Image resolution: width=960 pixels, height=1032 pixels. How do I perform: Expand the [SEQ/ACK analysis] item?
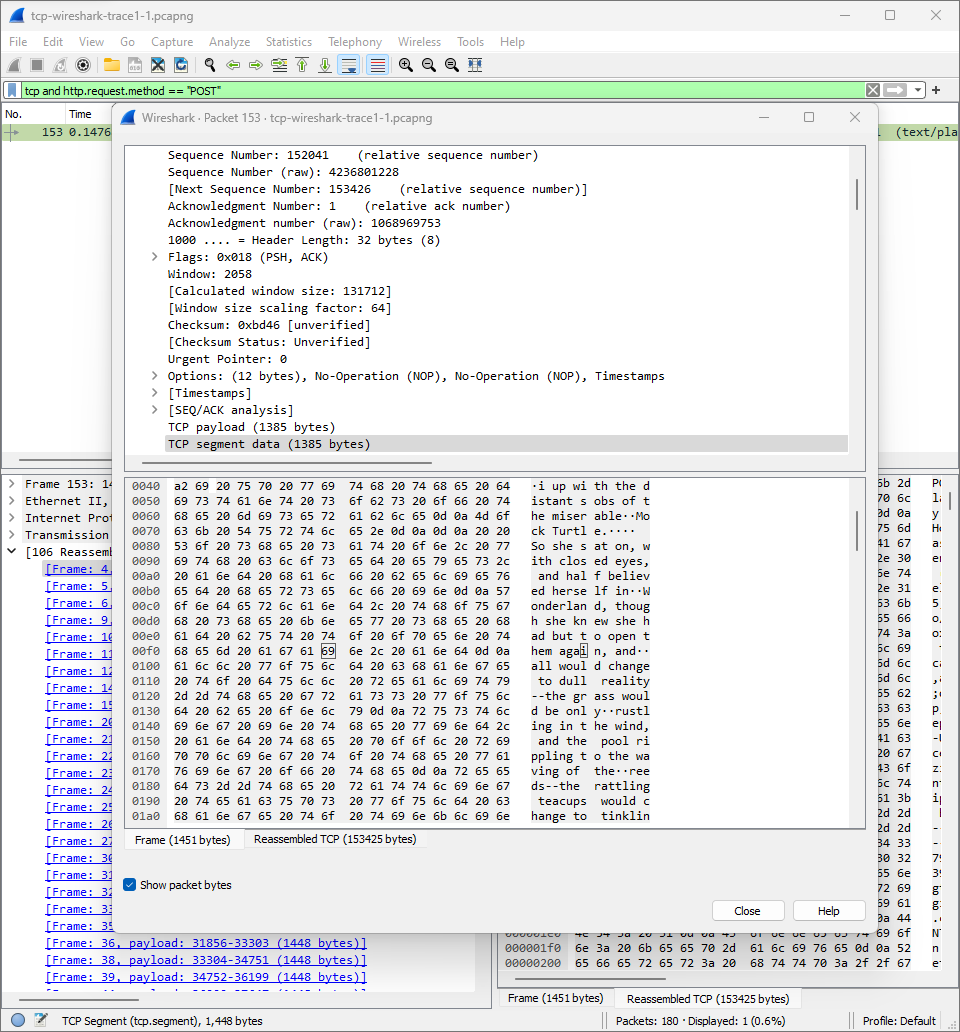(x=155, y=410)
